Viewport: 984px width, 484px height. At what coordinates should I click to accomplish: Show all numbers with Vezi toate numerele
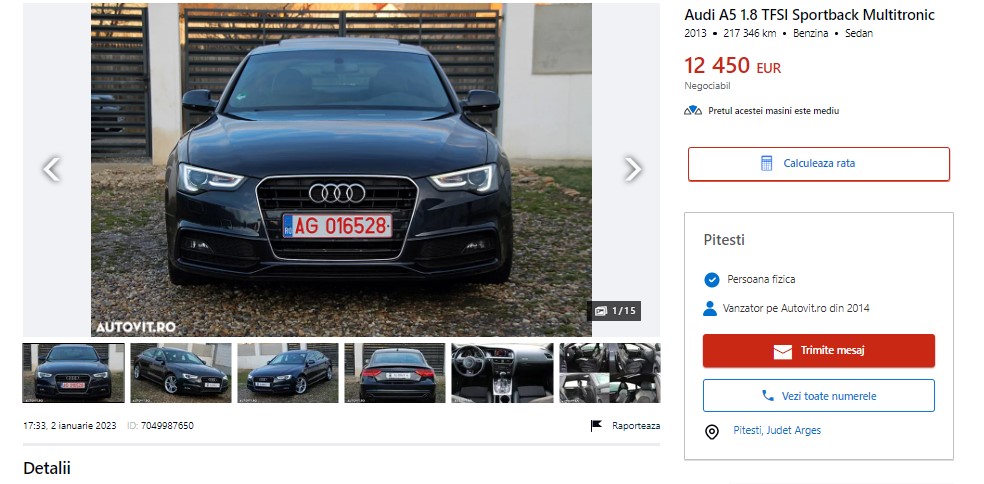818,396
